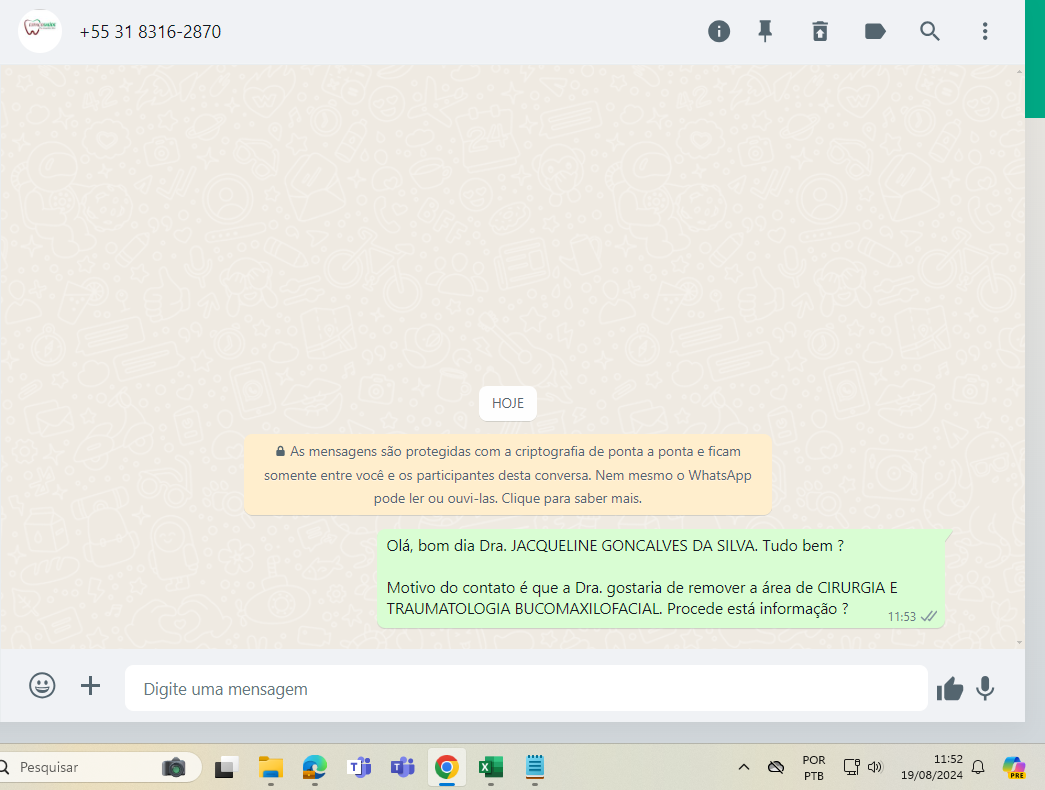Open first Microsoft Teams taskbar icon
Screen dimensions: 1045x790
pos(359,767)
